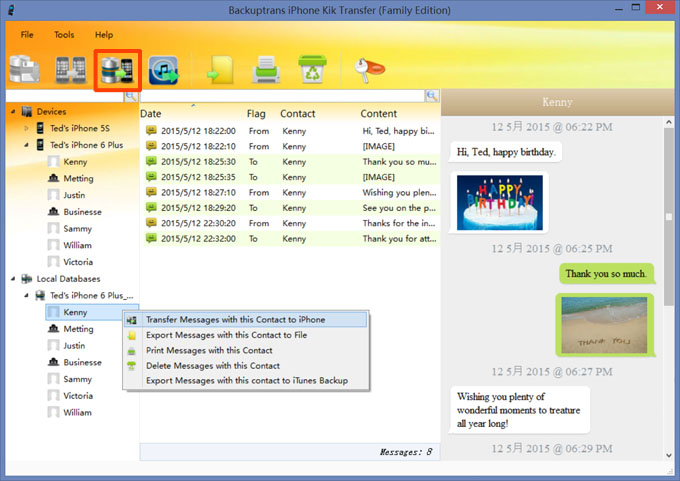Click chat scrollbar up arrow
This screenshot has width=680, height=481.
click(x=669, y=123)
